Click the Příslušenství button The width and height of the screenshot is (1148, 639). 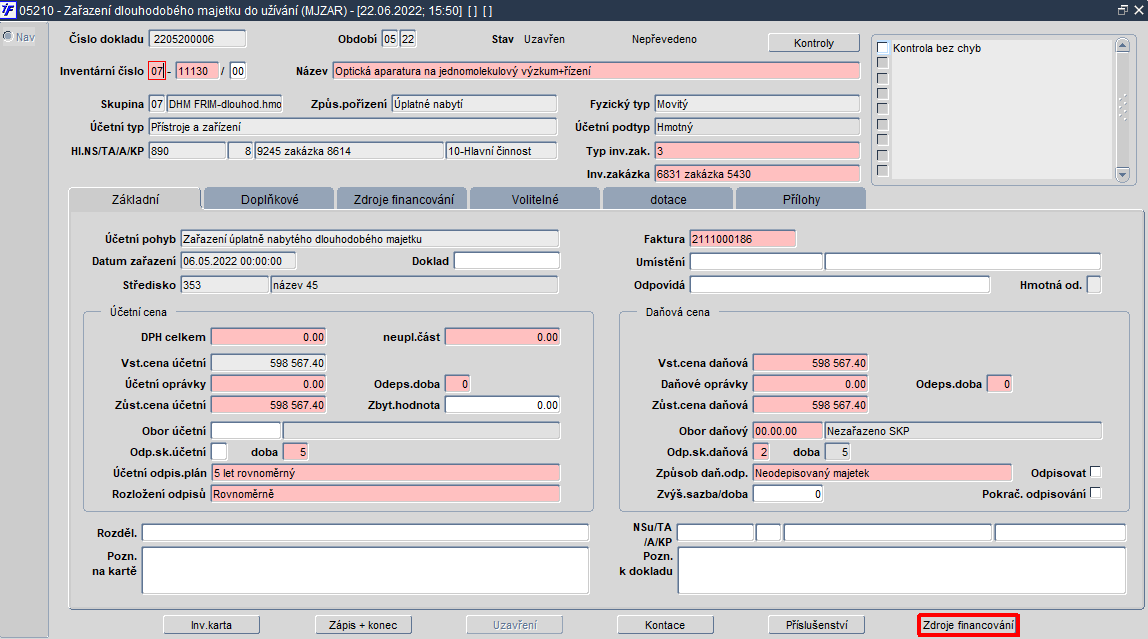(x=816, y=625)
